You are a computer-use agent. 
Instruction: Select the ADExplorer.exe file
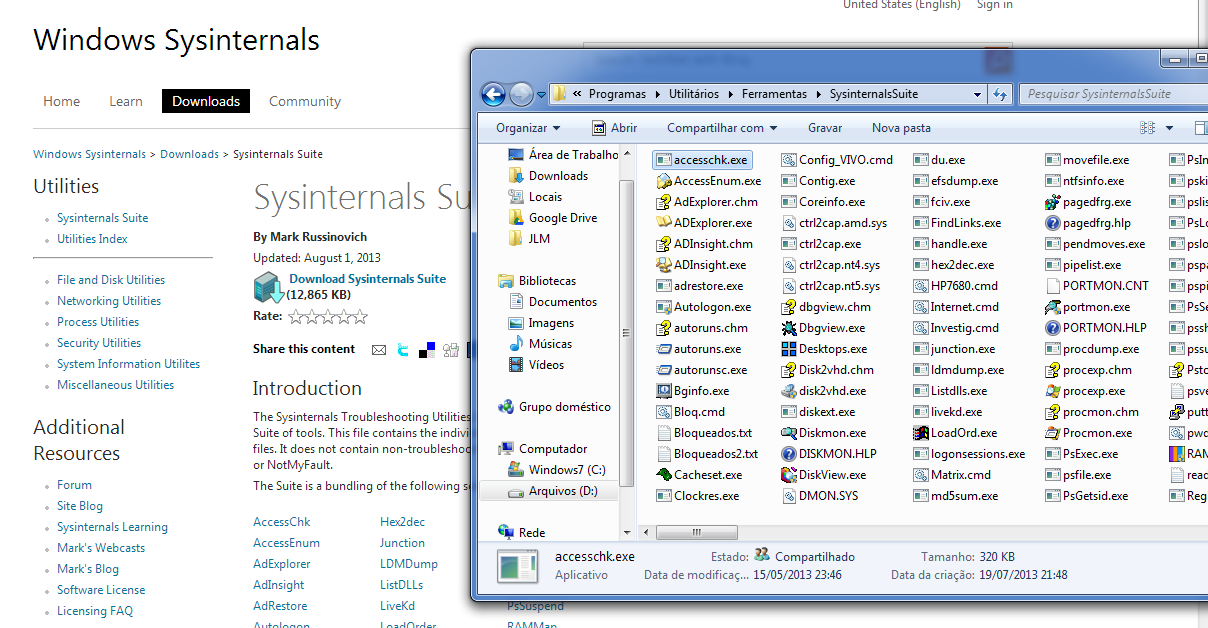[x=705, y=223]
